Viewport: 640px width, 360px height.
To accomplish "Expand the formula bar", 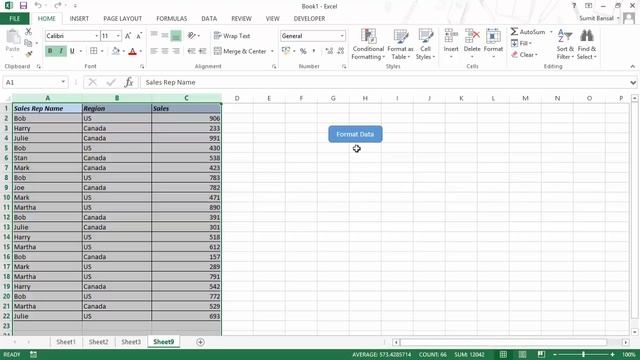I will point(633,82).
